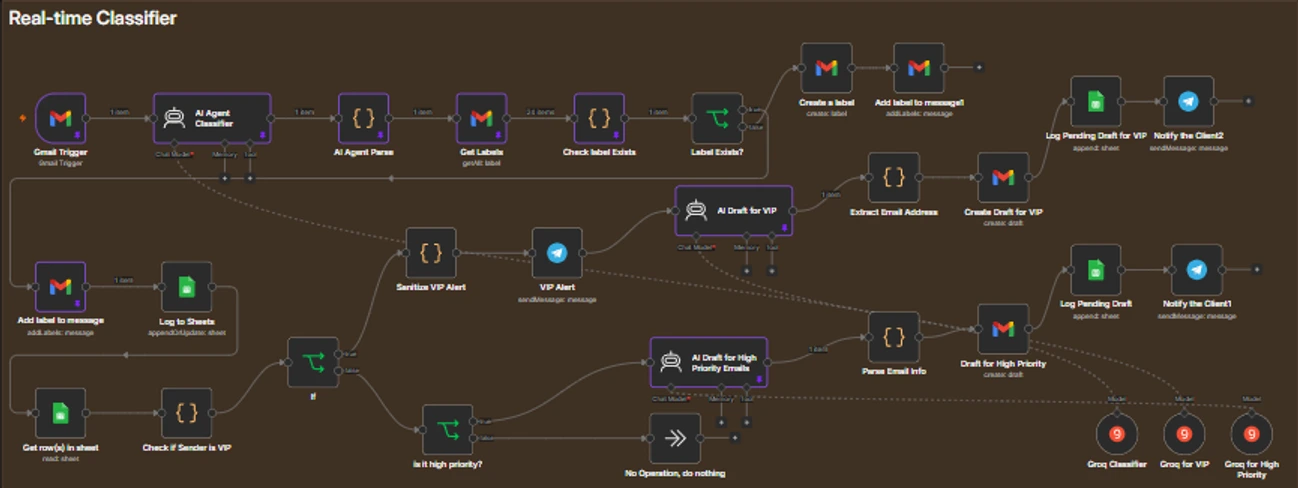
Task: Open the Sanitize VIP Alert code node
Action: pos(431,253)
